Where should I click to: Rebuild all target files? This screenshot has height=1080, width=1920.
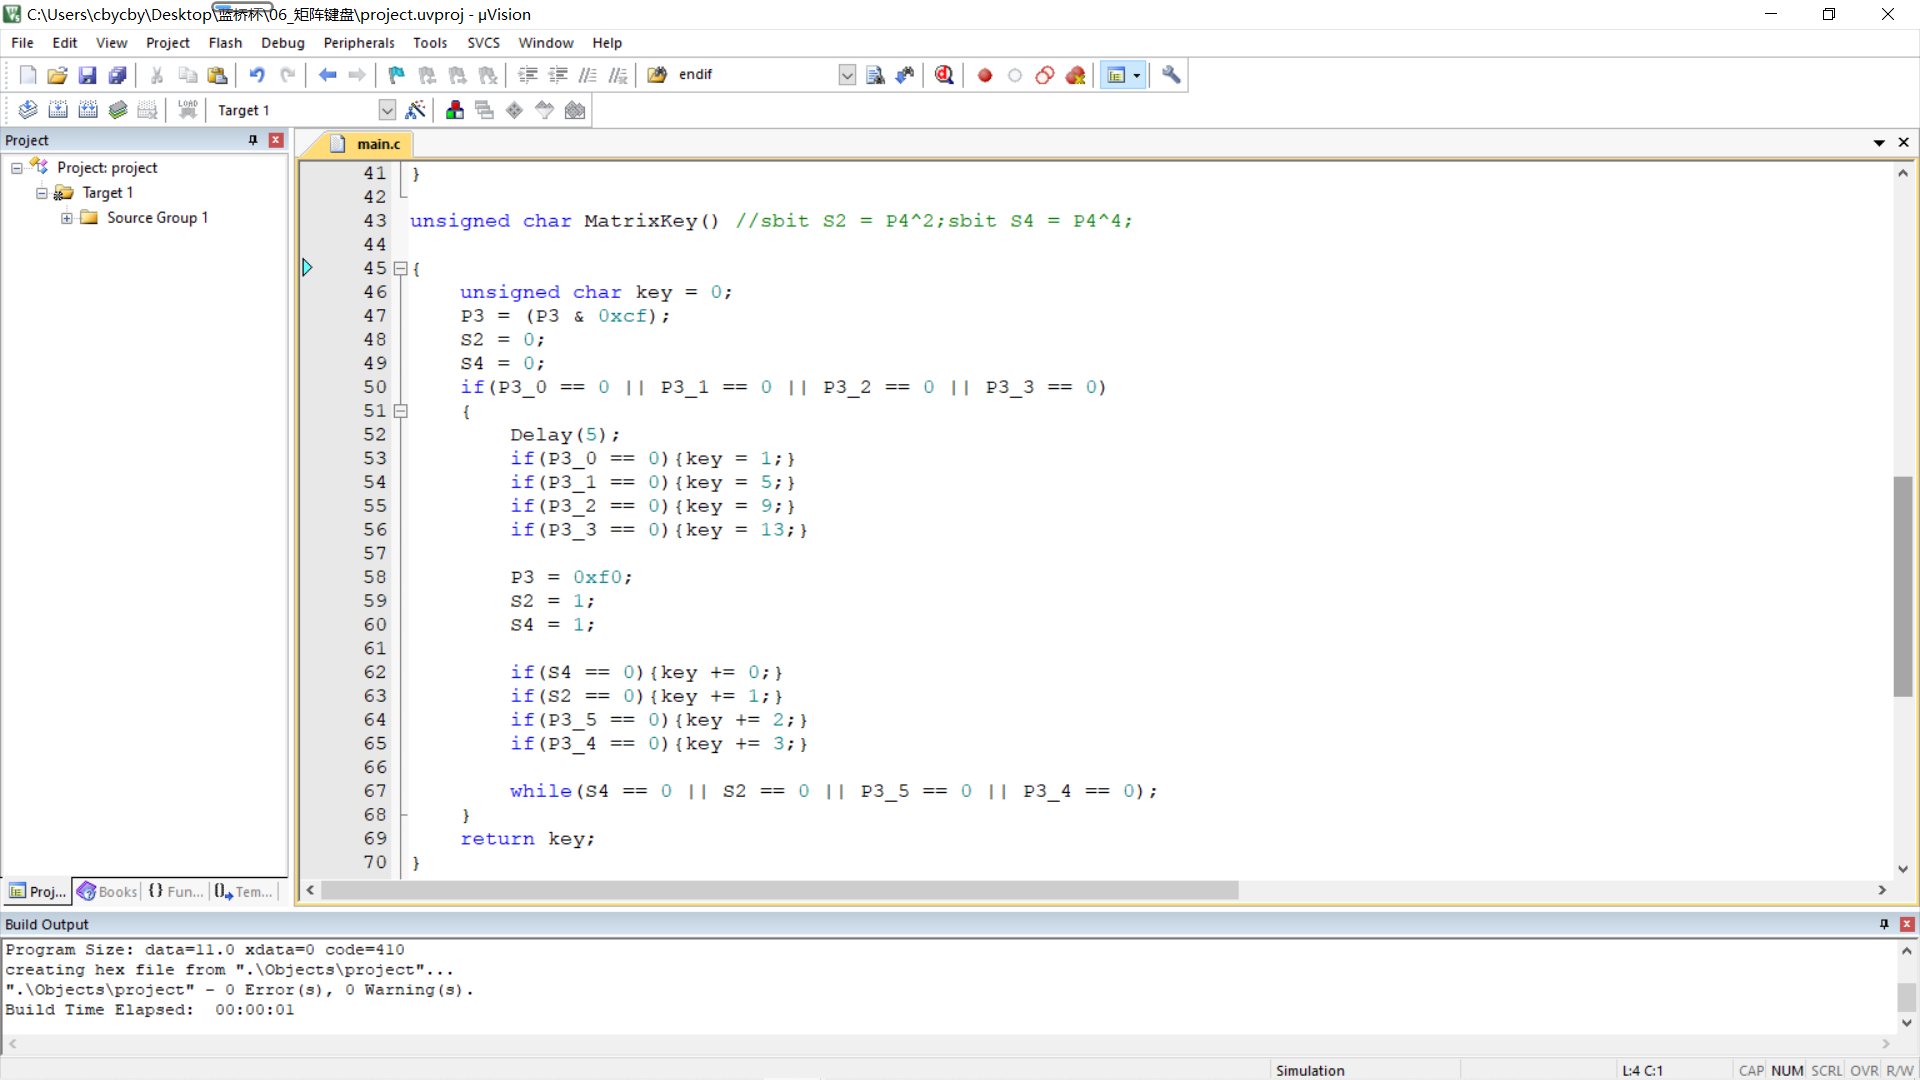[88, 110]
